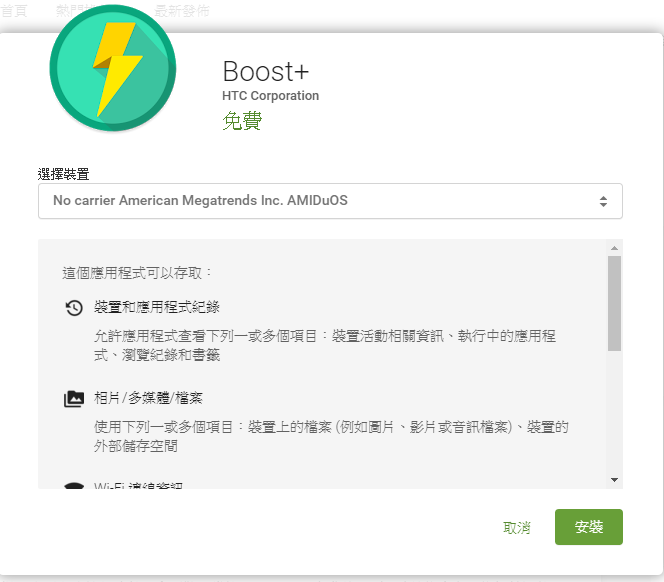Click the green 安裝 install button

pyautogui.click(x=589, y=527)
